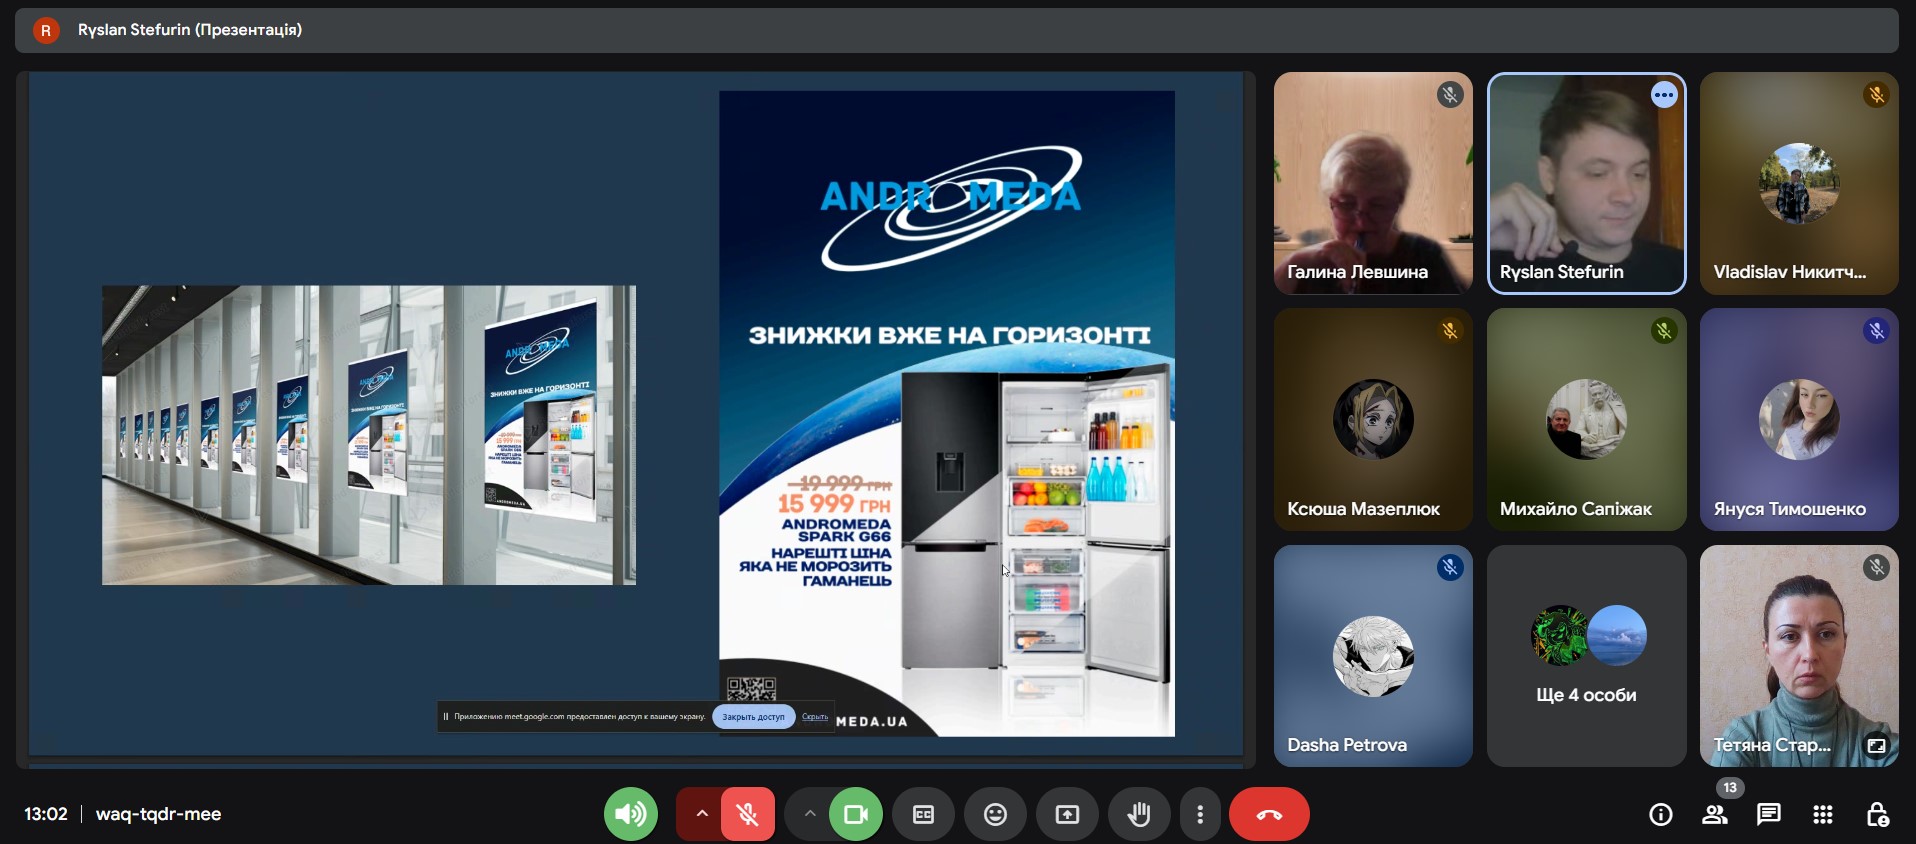Click muted mic icon on Dasha Petrova tile
Viewport: 1916px width, 844px height.
tap(1450, 568)
